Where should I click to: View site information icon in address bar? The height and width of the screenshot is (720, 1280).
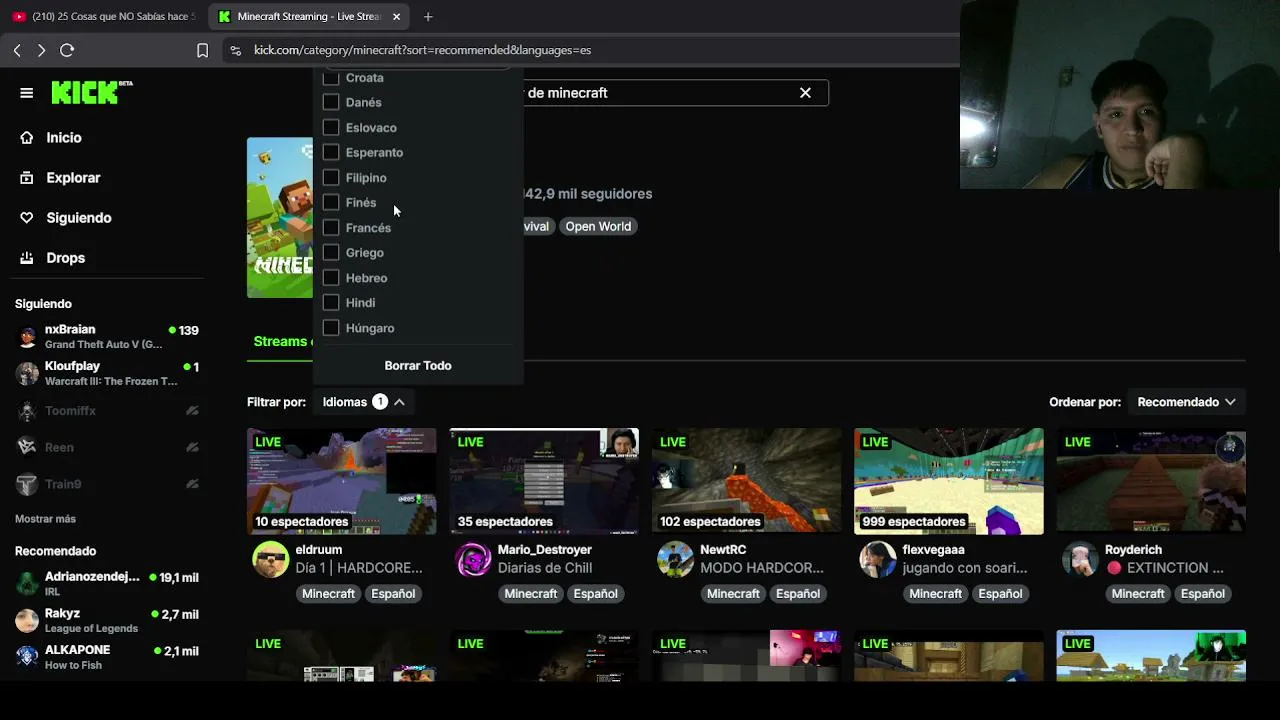[235, 50]
